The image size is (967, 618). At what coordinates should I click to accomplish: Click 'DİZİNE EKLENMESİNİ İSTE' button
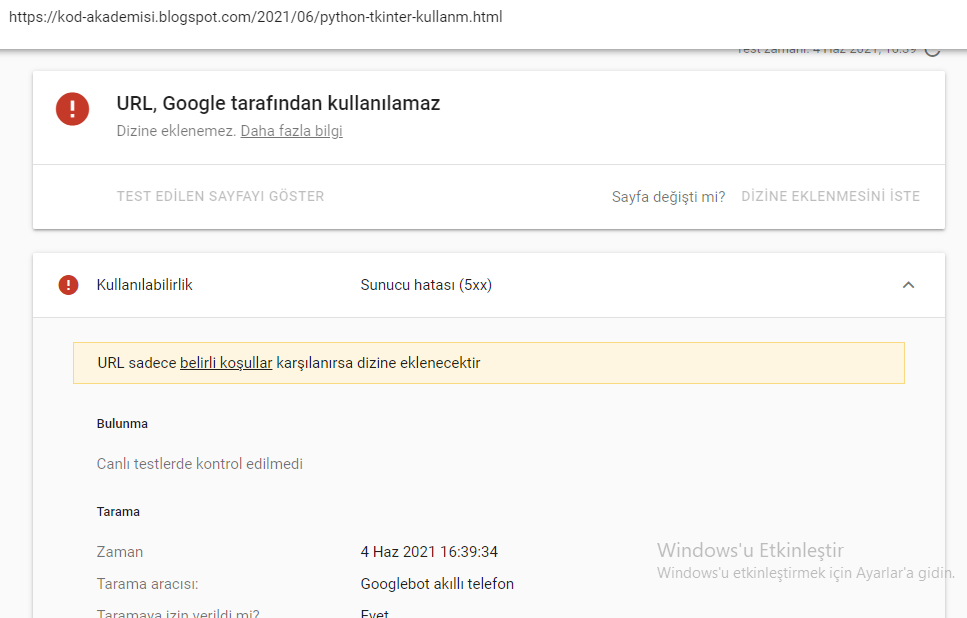(x=830, y=196)
